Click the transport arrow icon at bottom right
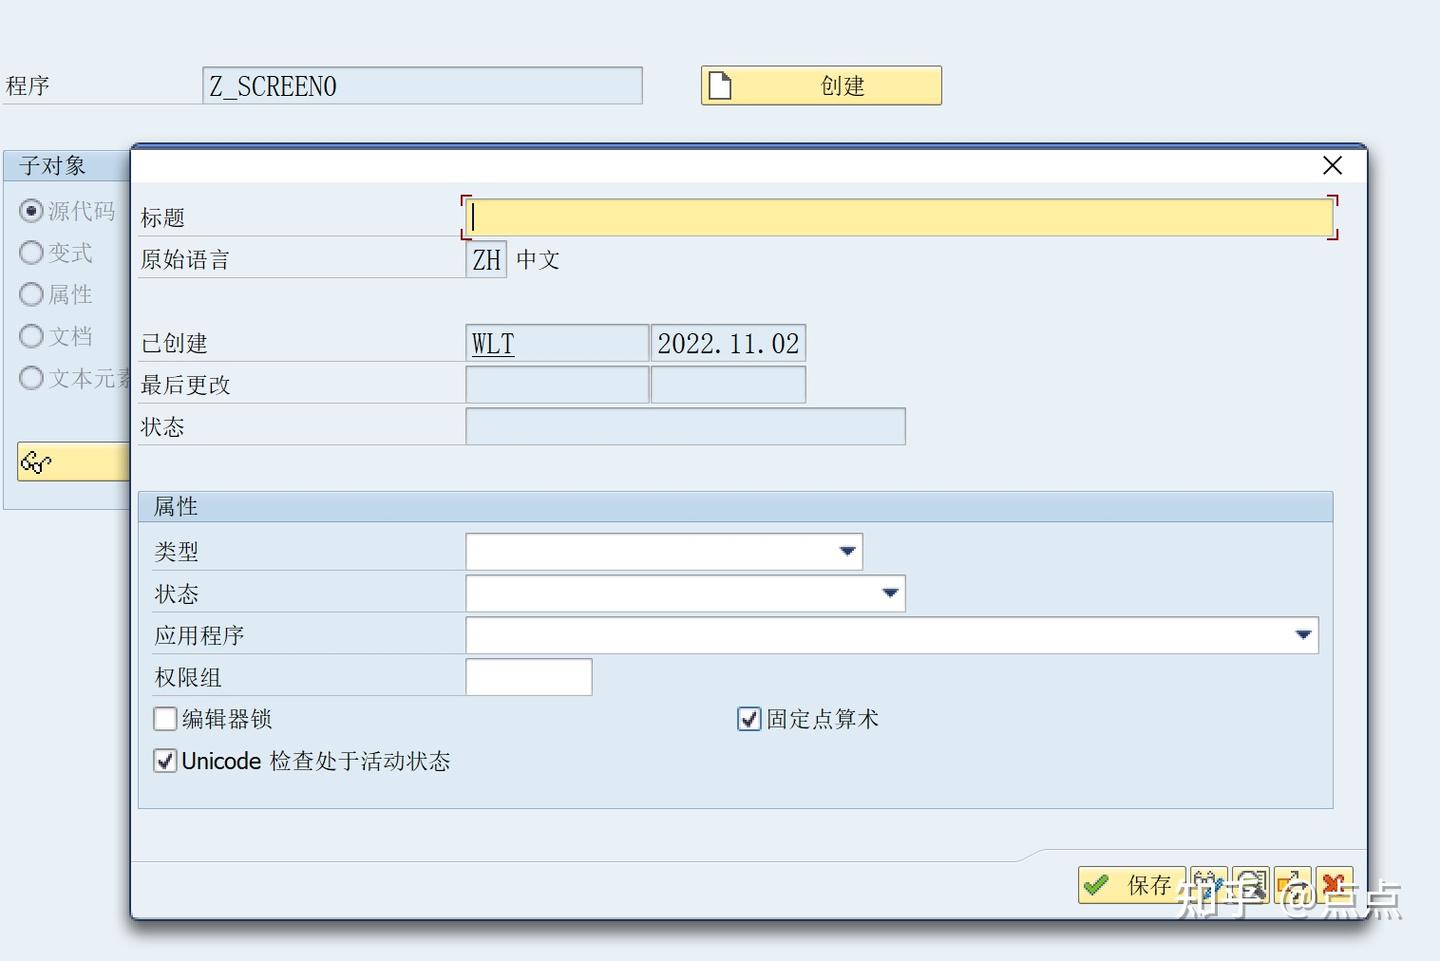Screen dimensions: 1440x961 pyautogui.click(x=1293, y=885)
